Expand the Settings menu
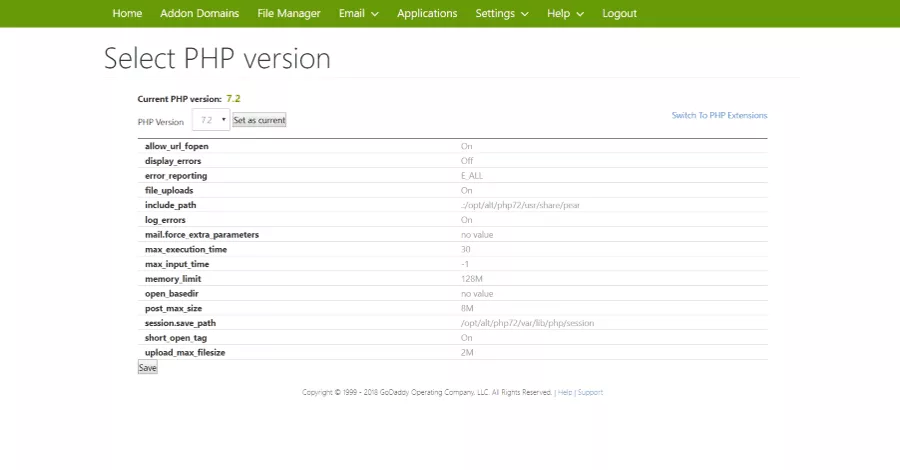This screenshot has width=900, height=470. (501, 13)
